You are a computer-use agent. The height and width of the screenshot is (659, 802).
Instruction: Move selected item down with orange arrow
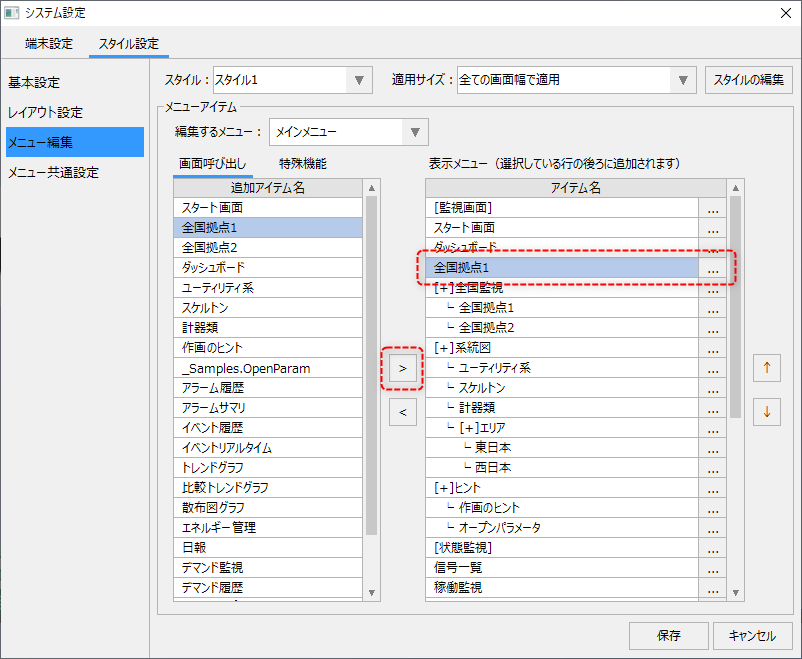point(766,411)
